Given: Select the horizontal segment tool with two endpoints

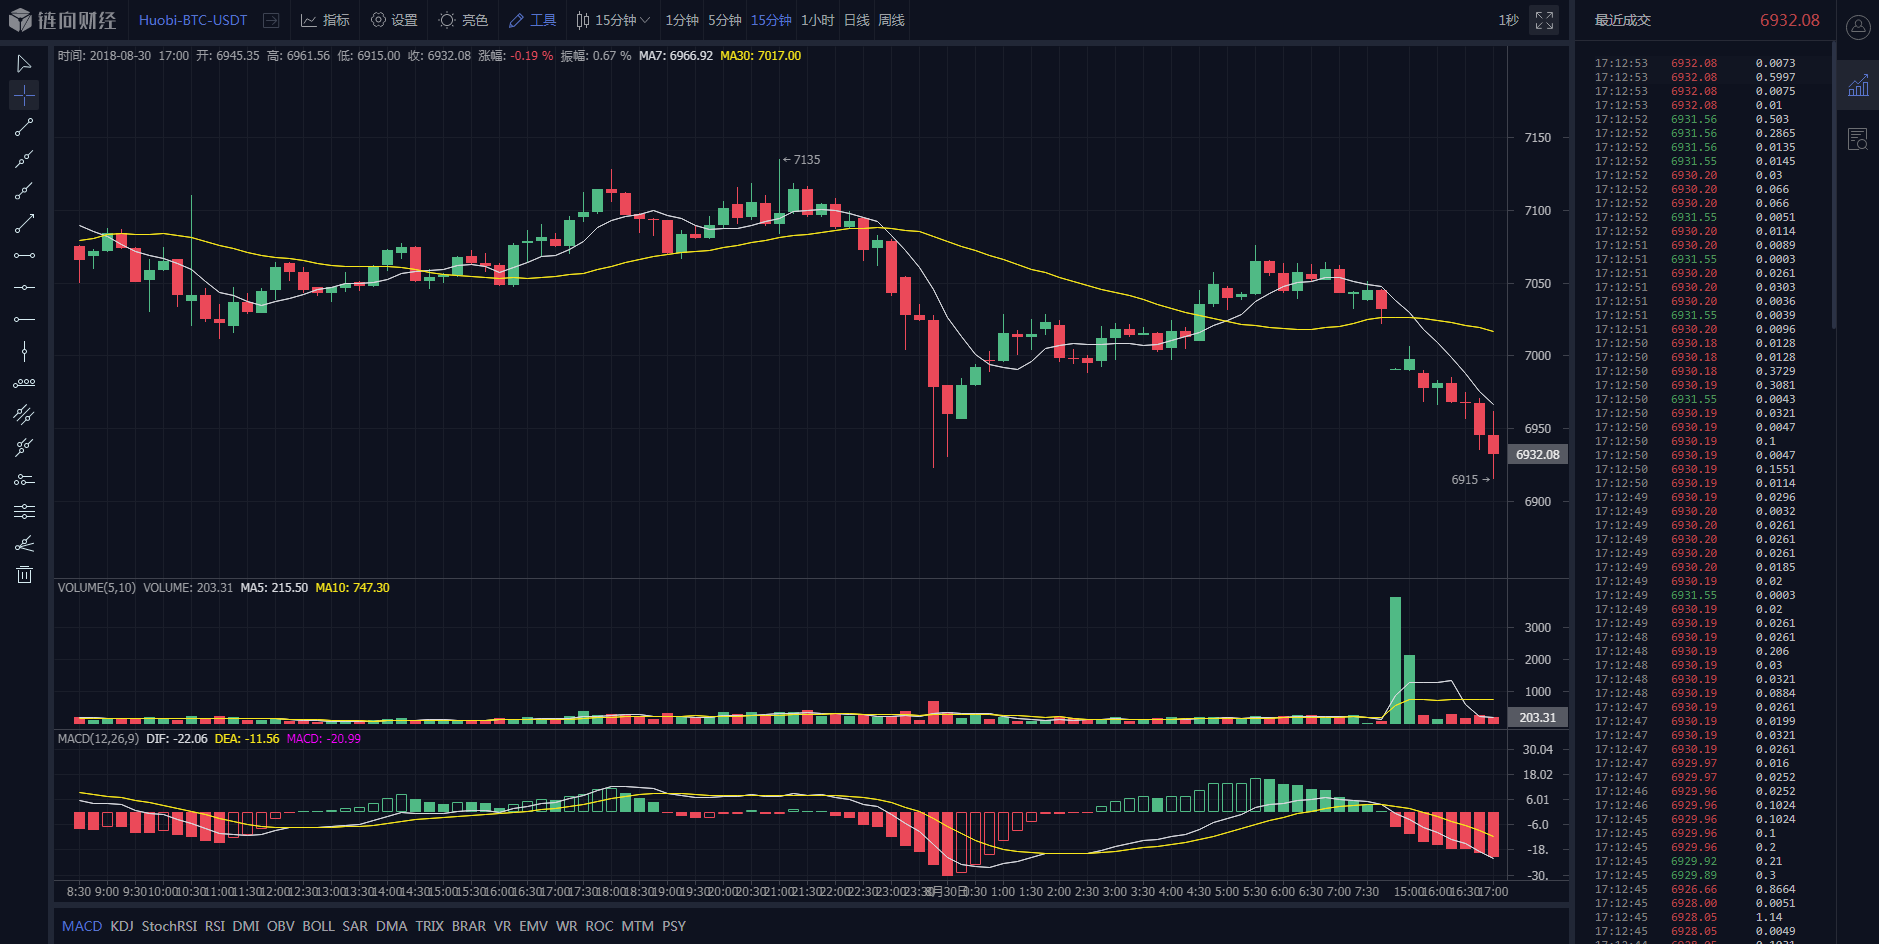Looking at the screenshot, I should coord(24,255).
